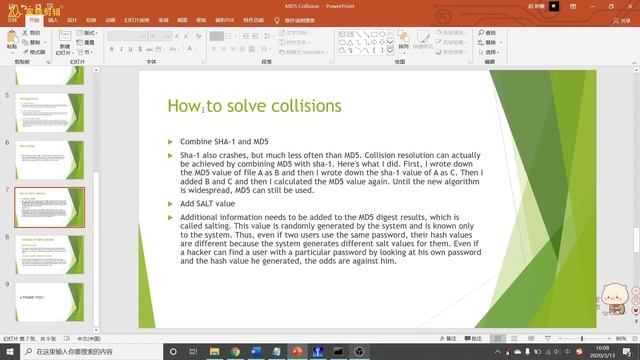
Task: Click the Cut scissors icon
Action: [25, 33]
